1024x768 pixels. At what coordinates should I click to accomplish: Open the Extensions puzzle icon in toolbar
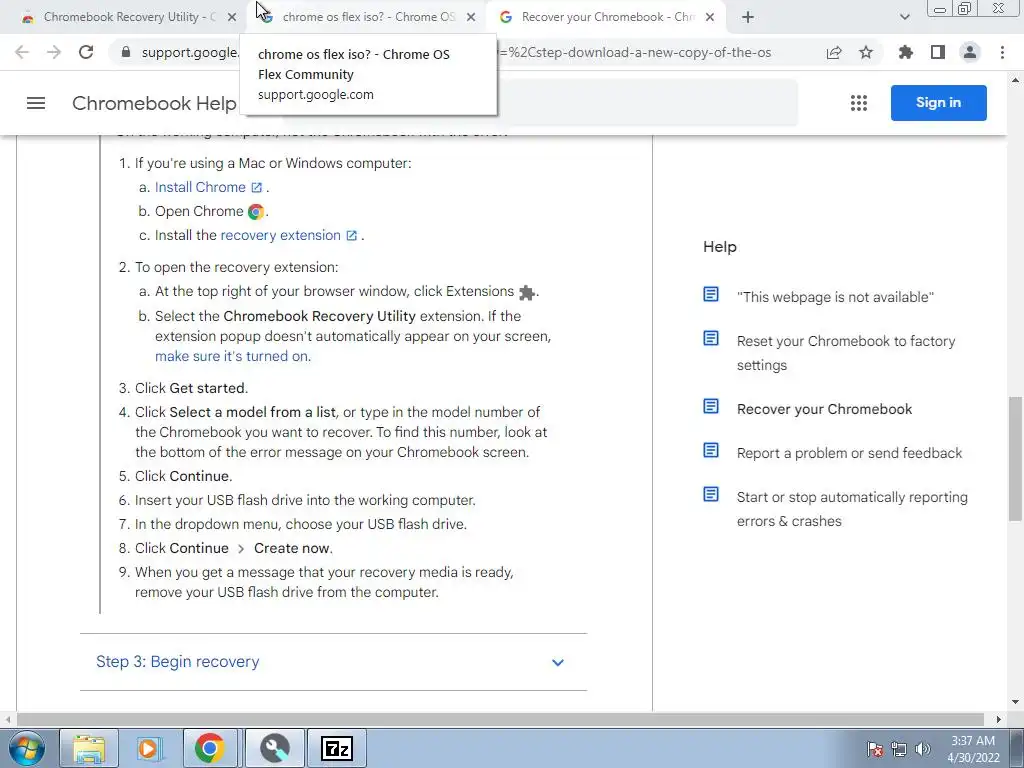905,52
